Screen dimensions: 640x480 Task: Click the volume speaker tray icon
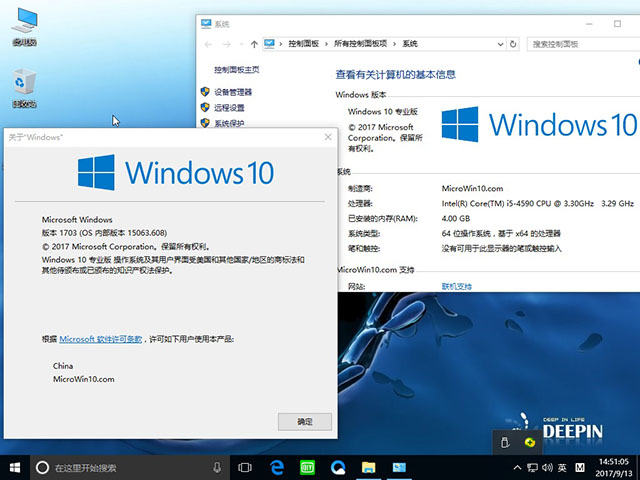(x=547, y=468)
